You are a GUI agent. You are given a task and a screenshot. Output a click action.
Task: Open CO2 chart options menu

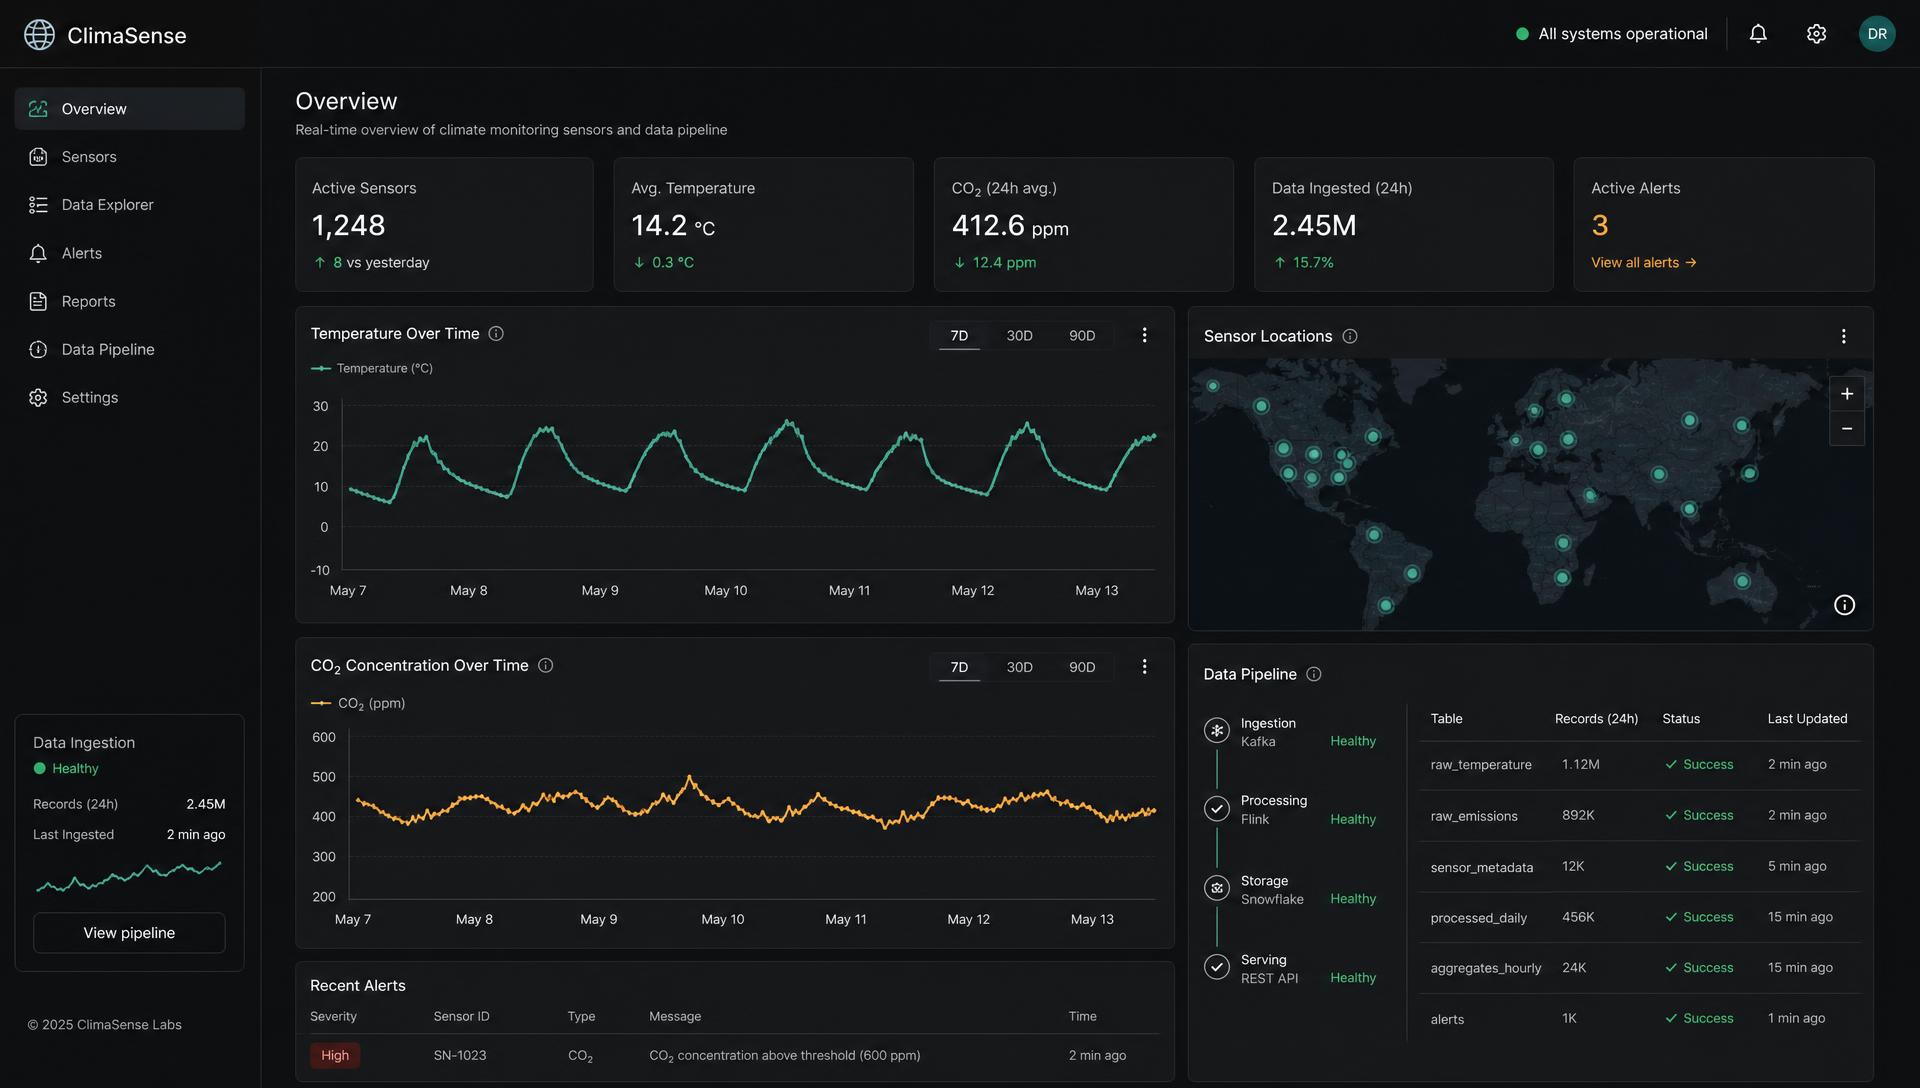click(1145, 667)
